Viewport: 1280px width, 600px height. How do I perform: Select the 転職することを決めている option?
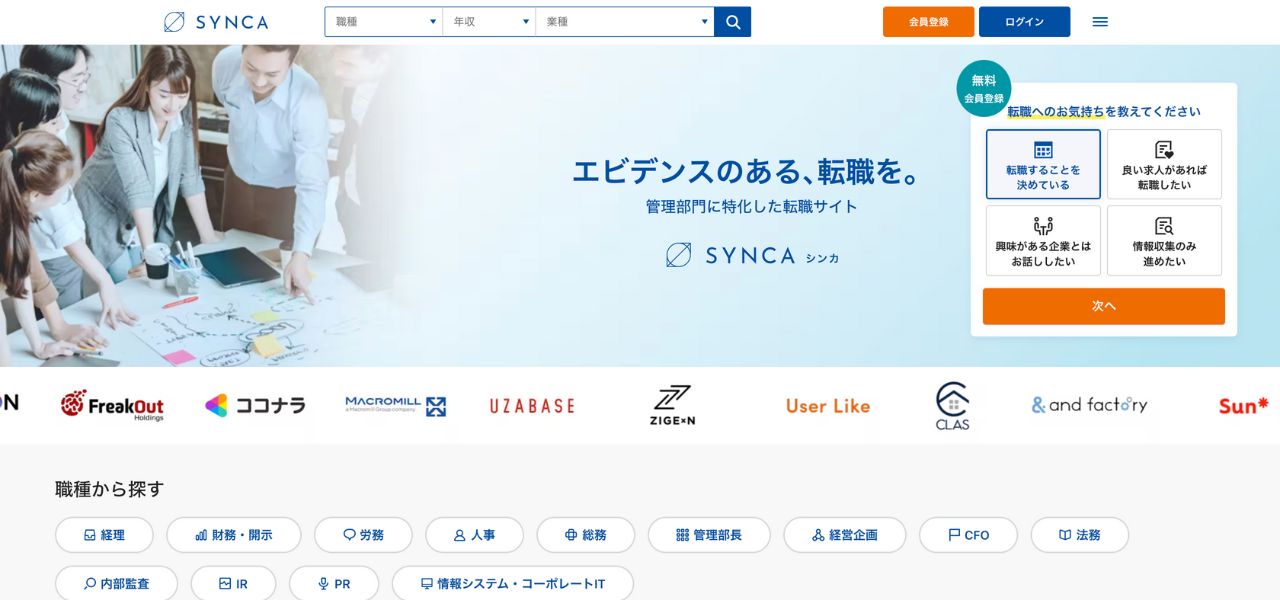pos(1043,164)
